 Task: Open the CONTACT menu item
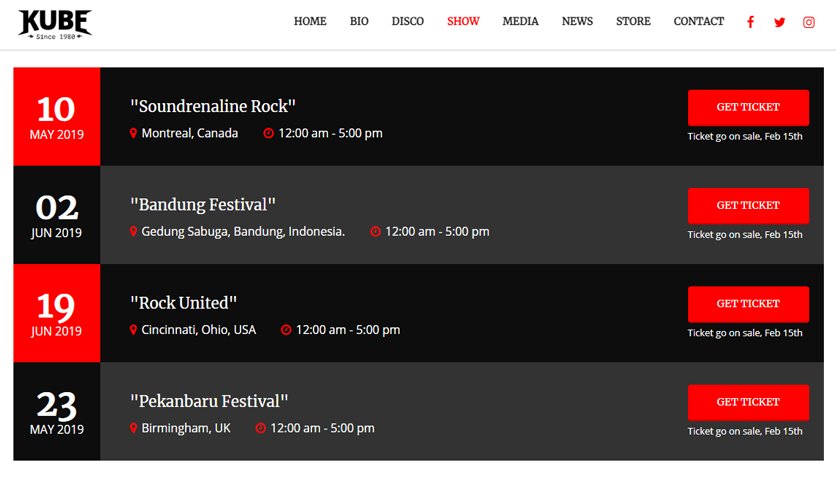click(x=698, y=21)
